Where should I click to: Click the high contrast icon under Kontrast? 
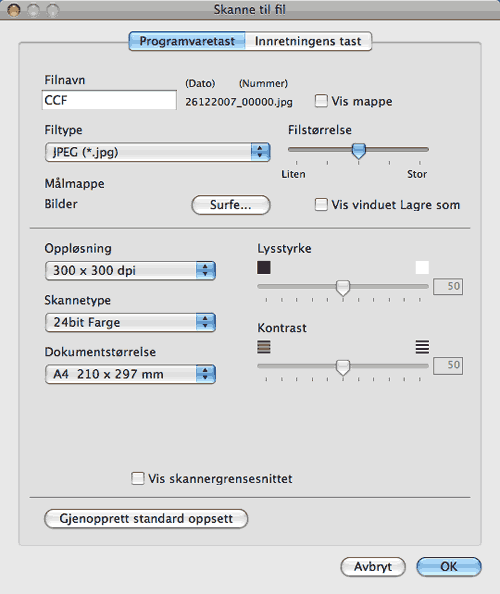click(422, 347)
